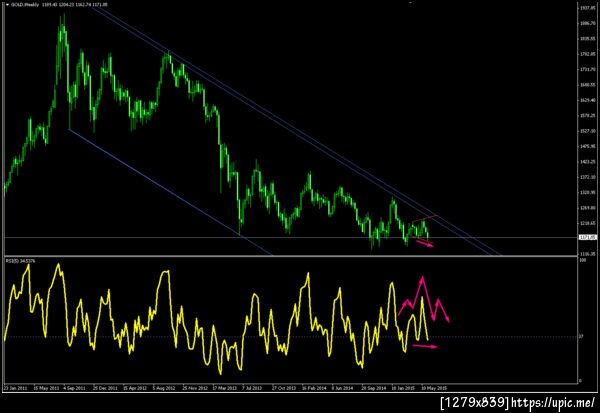Select the small red trendline above recent candles
600x413 pixels.
coord(424,219)
